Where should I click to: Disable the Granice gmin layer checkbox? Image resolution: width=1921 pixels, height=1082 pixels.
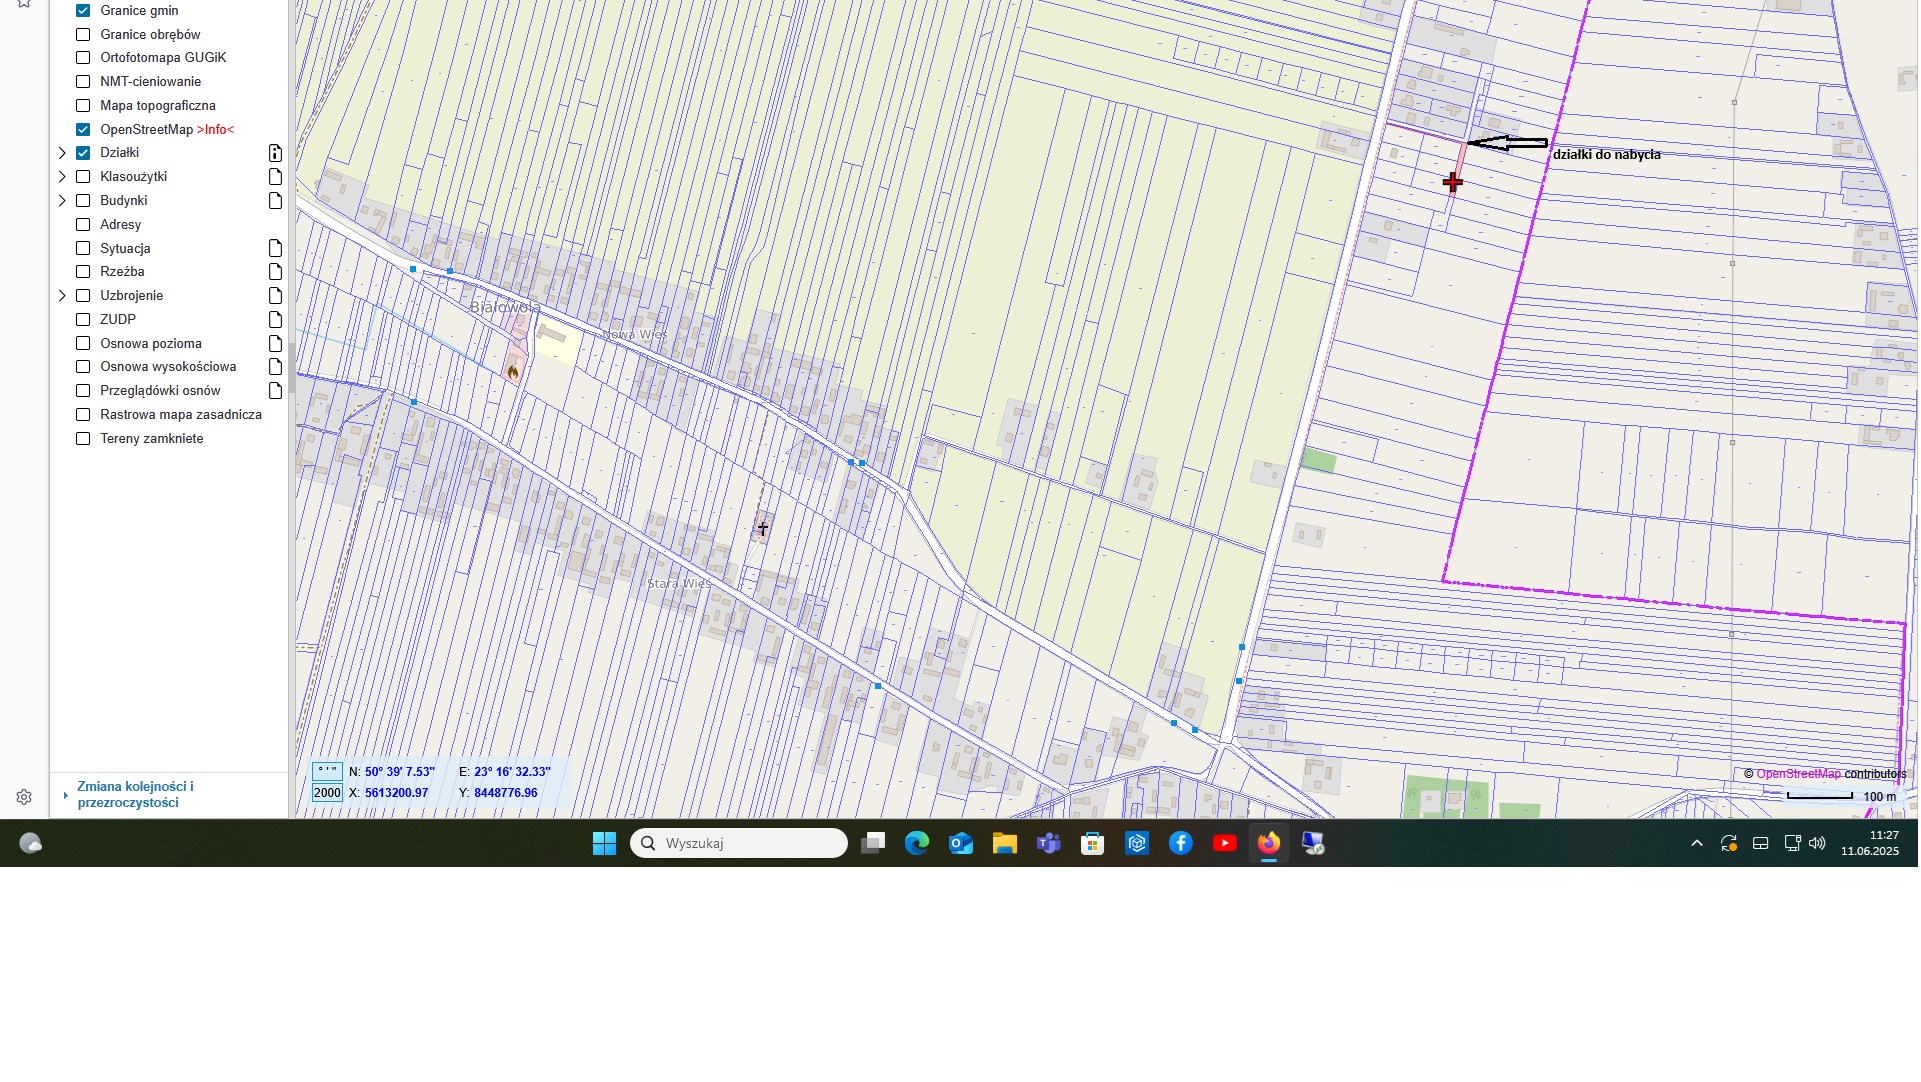pyautogui.click(x=83, y=11)
